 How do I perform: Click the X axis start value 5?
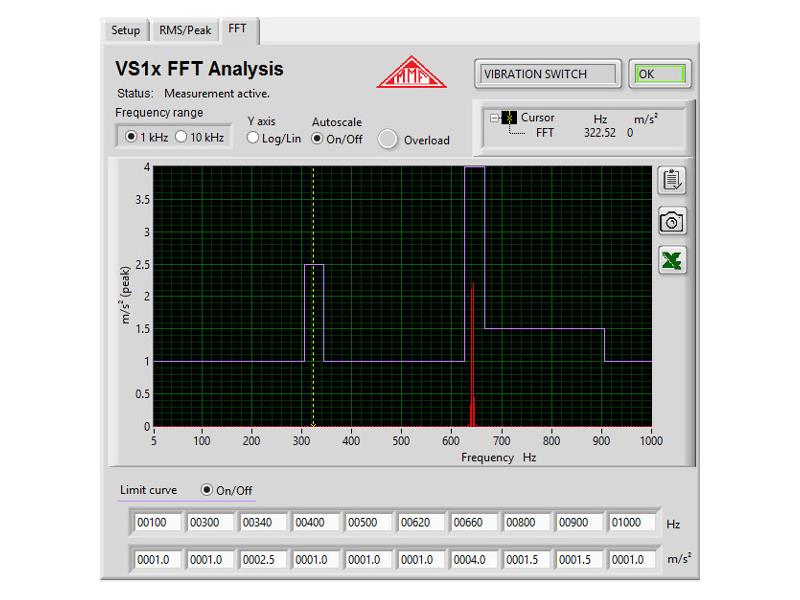click(154, 440)
